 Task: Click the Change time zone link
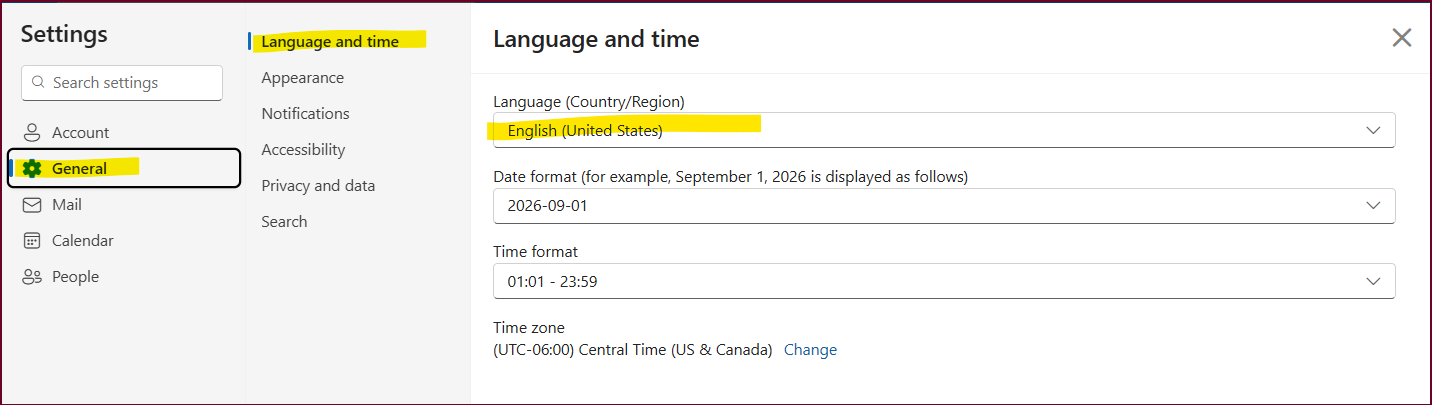pyautogui.click(x=810, y=350)
